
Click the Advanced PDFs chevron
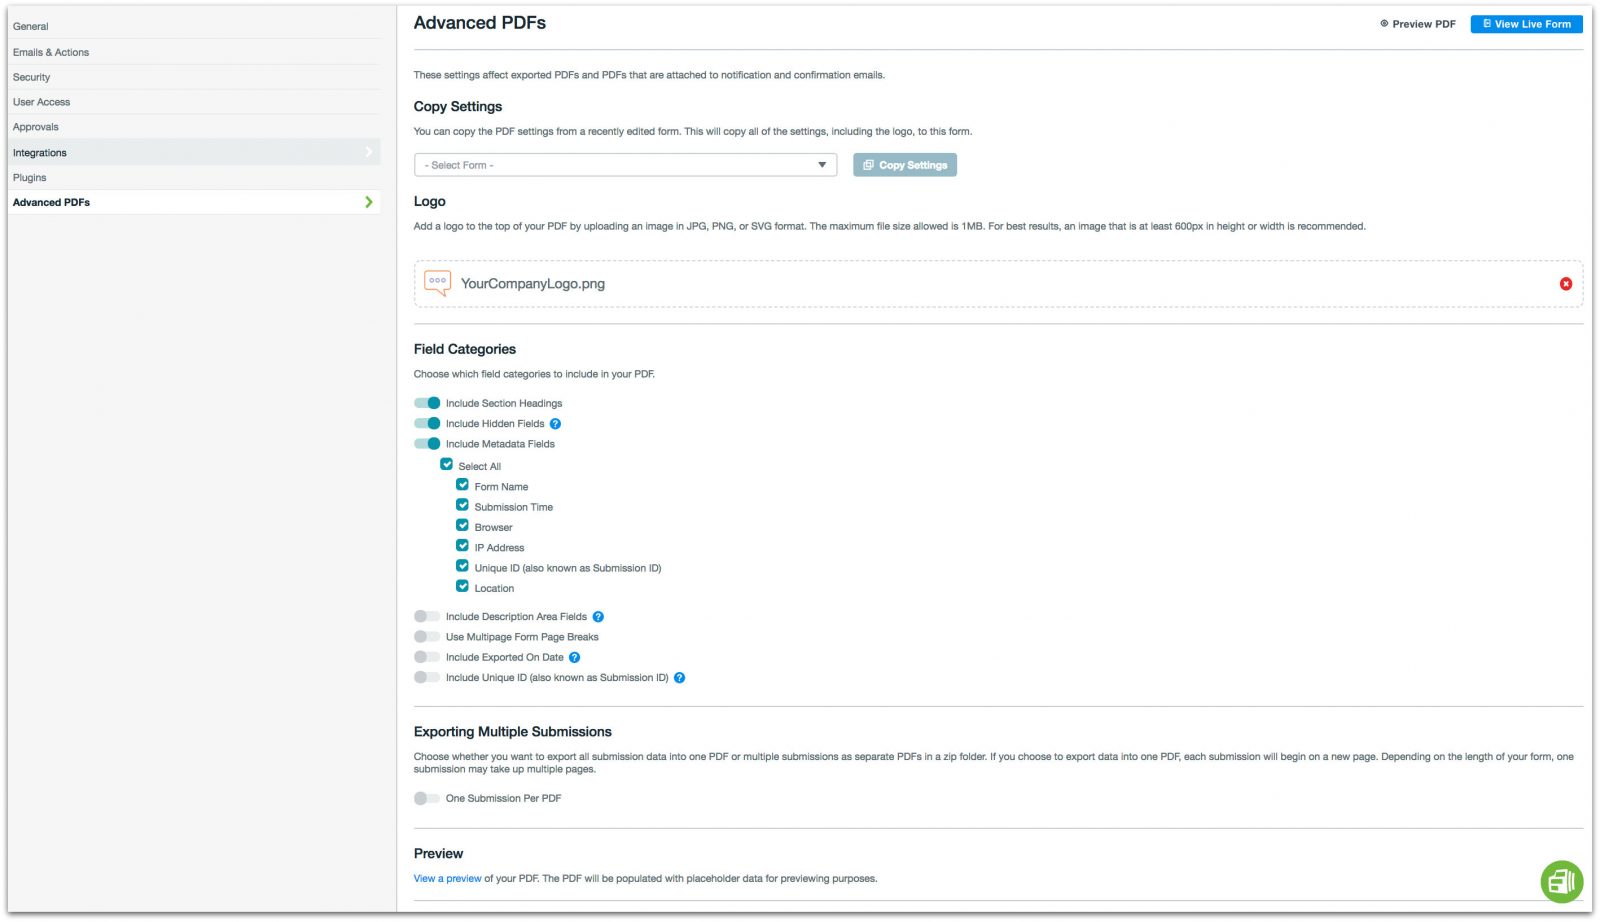(x=369, y=202)
